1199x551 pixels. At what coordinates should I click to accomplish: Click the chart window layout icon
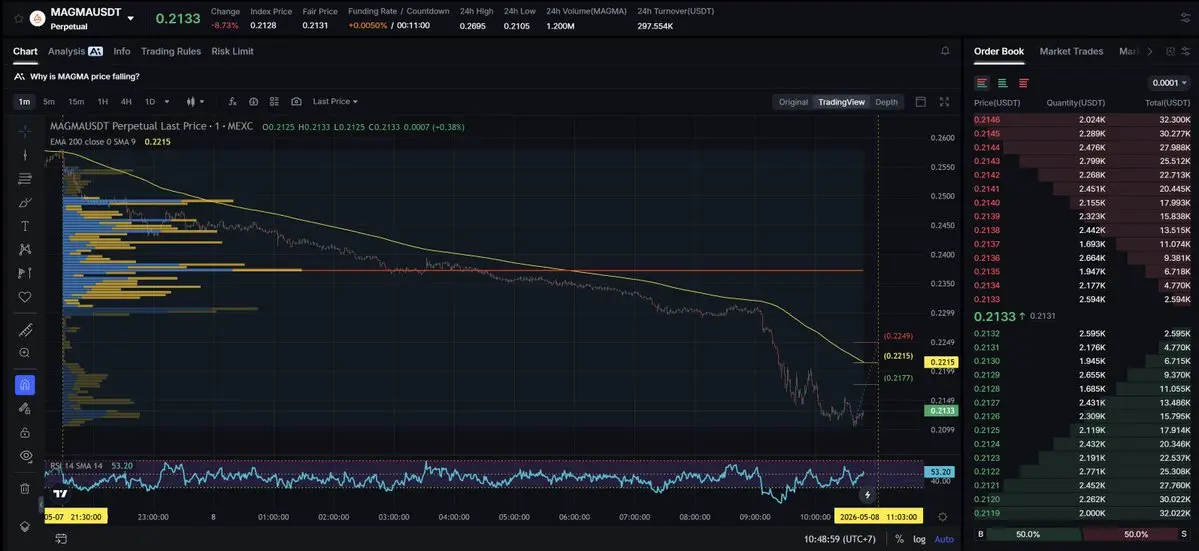pos(921,102)
